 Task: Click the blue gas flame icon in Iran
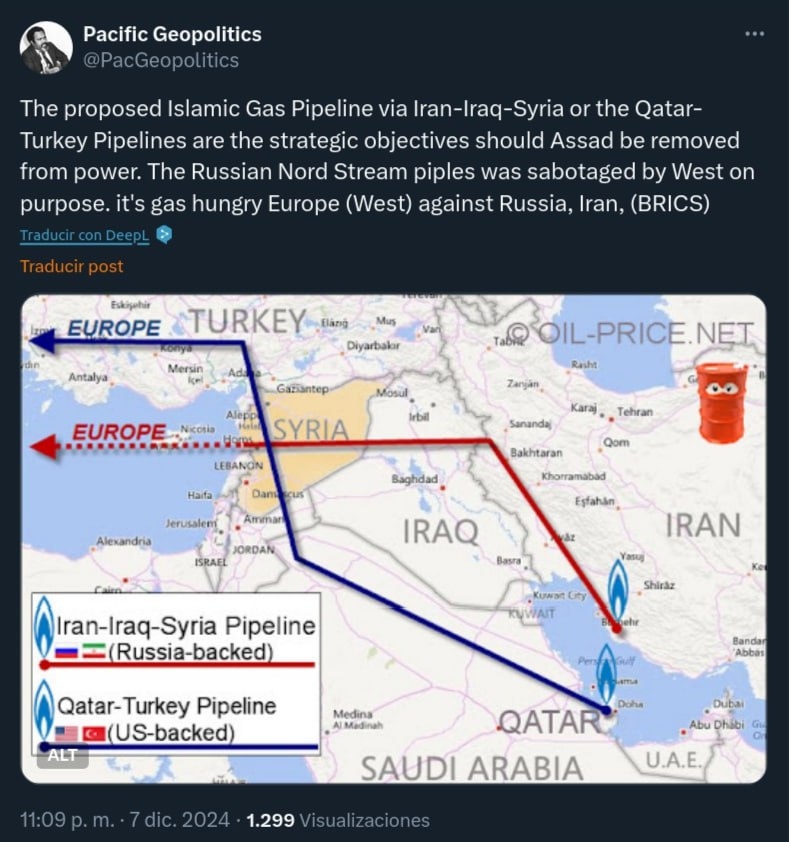[617, 590]
